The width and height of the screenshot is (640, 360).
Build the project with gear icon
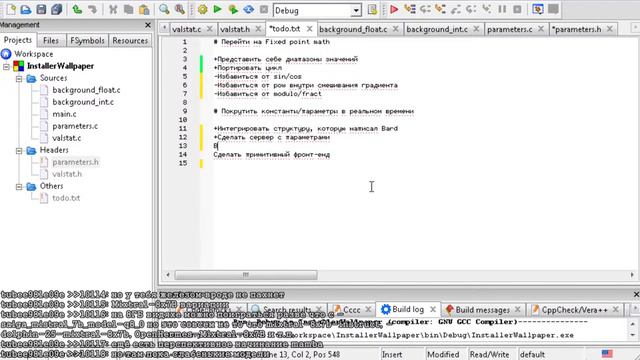tap(202, 9)
